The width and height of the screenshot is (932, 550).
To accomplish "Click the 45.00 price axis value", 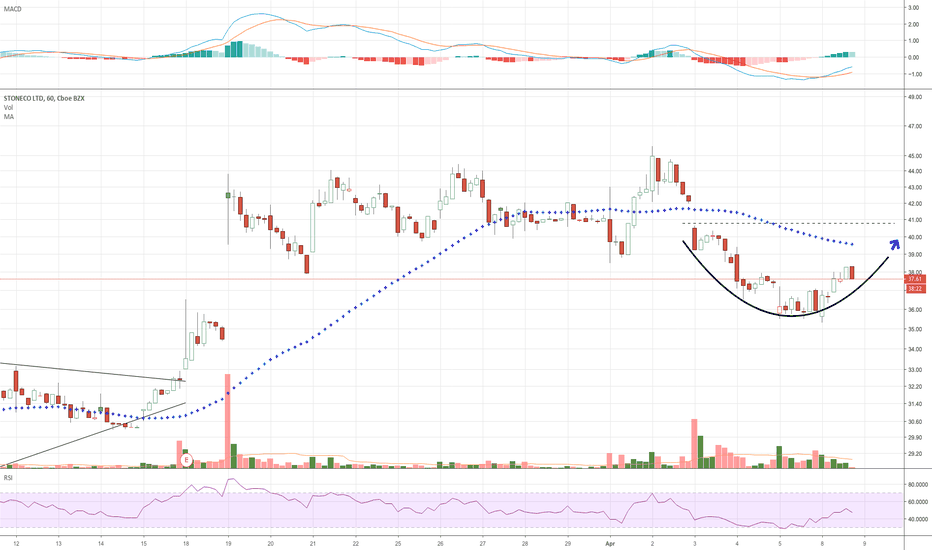I will (x=915, y=156).
